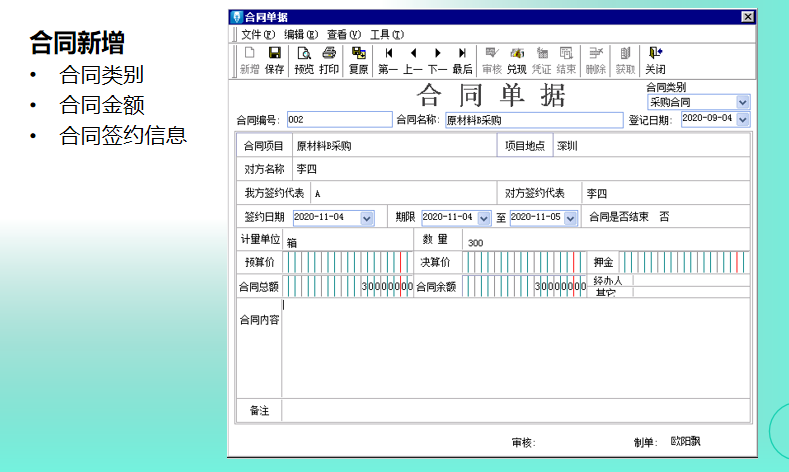
Task: Click the 对方名称 field showing 李四
Action: (x=521, y=169)
